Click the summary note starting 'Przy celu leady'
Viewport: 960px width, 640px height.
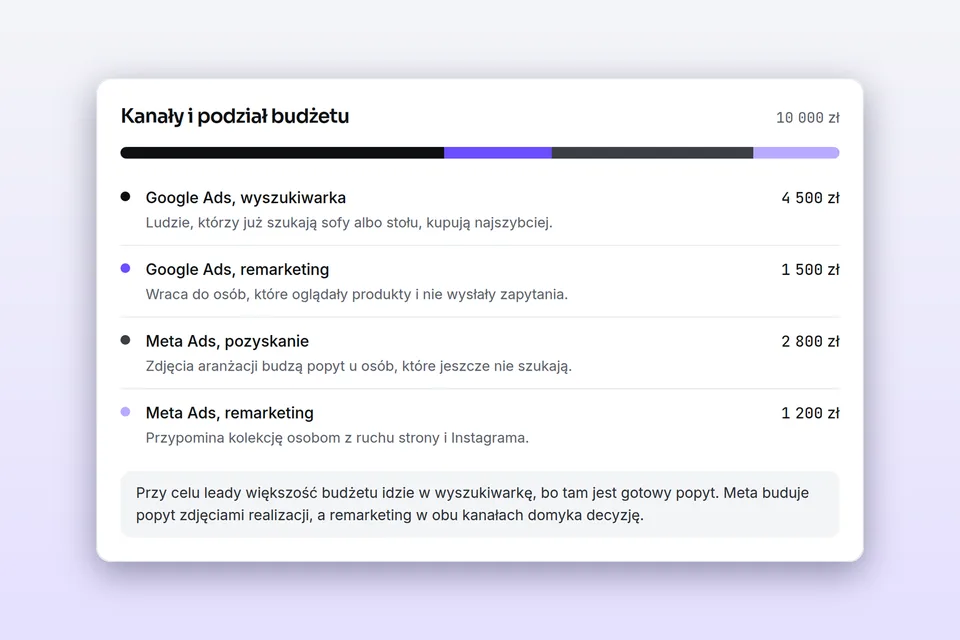(480, 504)
